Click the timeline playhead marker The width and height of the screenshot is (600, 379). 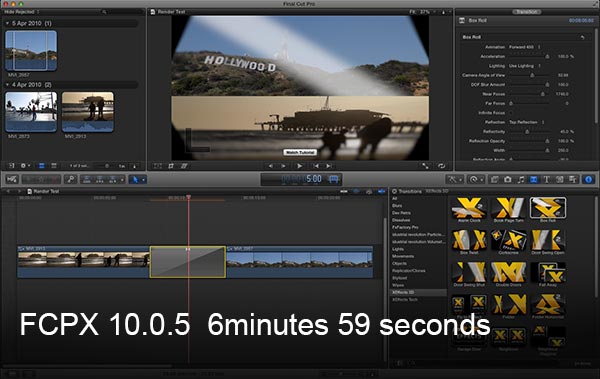pos(188,197)
